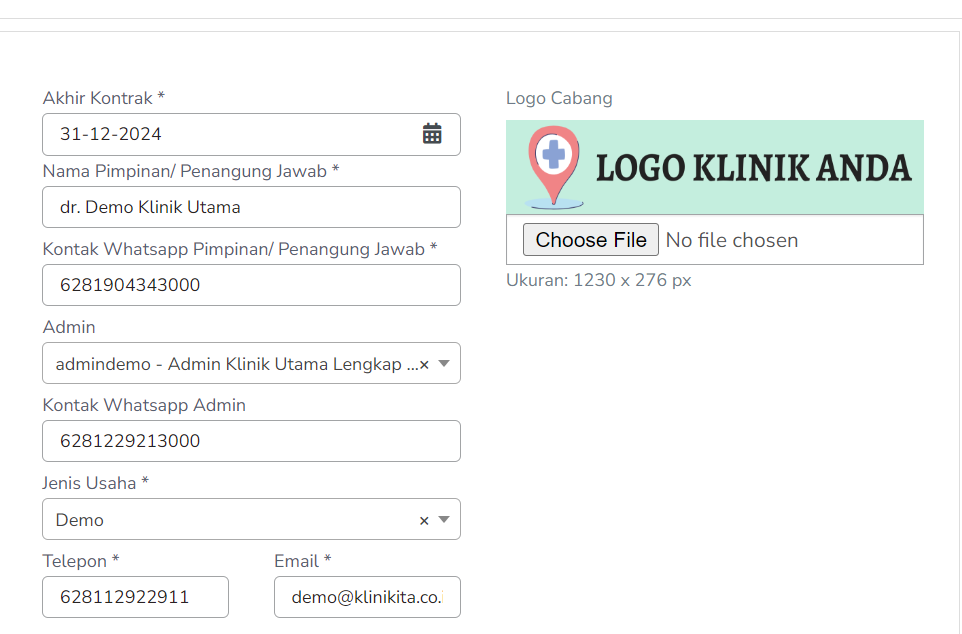Image resolution: width=962 pixels, height=634 pixels.
Task: Click the Nama Pimpinan input field
Action: (251, 207)
